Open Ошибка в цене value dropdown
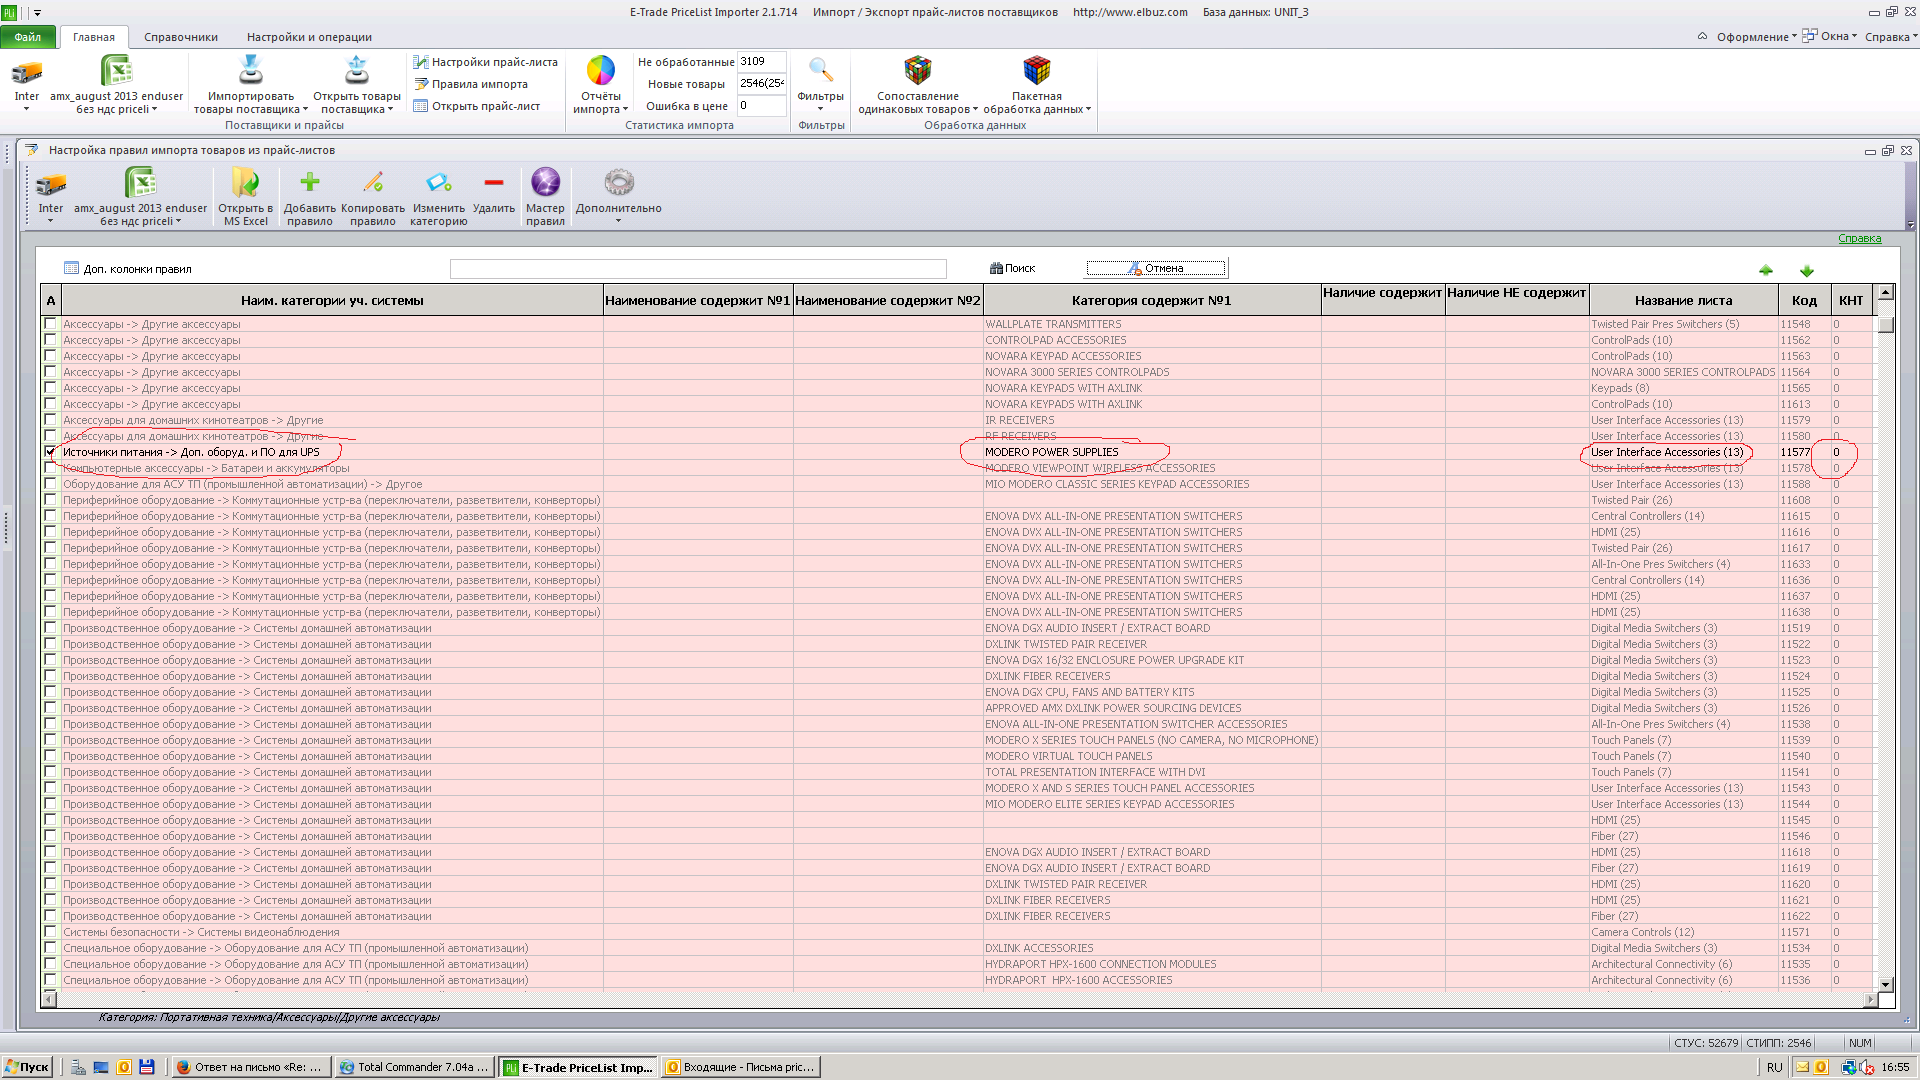Viewport: 1920px width, 1080px height. tap(762, 106)
